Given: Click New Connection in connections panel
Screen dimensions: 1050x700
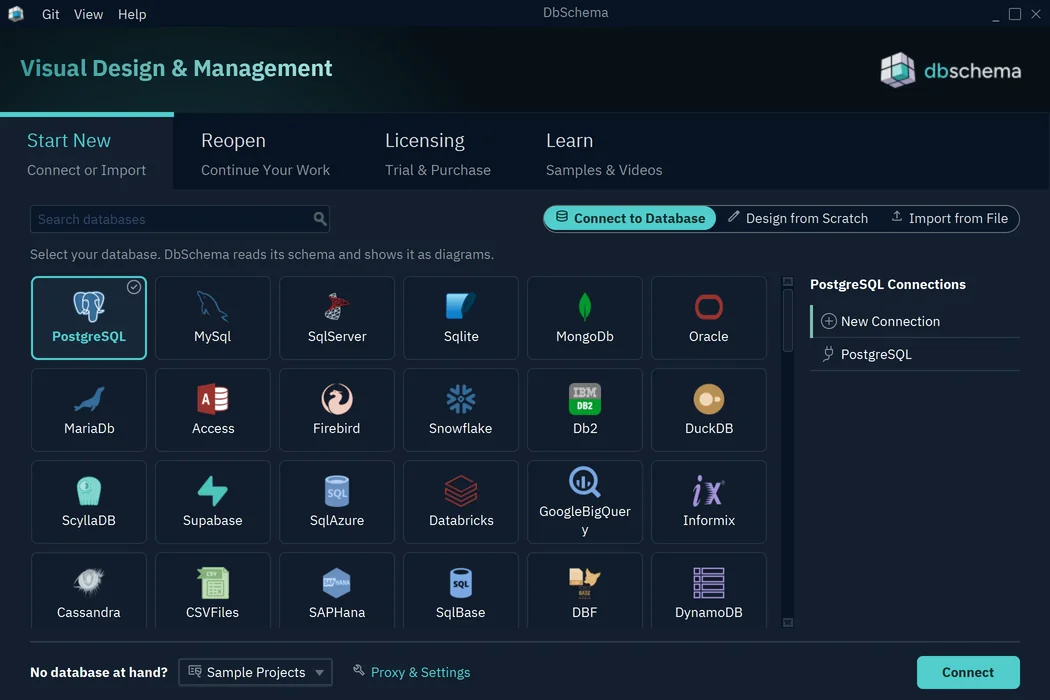Looking at the screenshot, I should coord(915,322).
